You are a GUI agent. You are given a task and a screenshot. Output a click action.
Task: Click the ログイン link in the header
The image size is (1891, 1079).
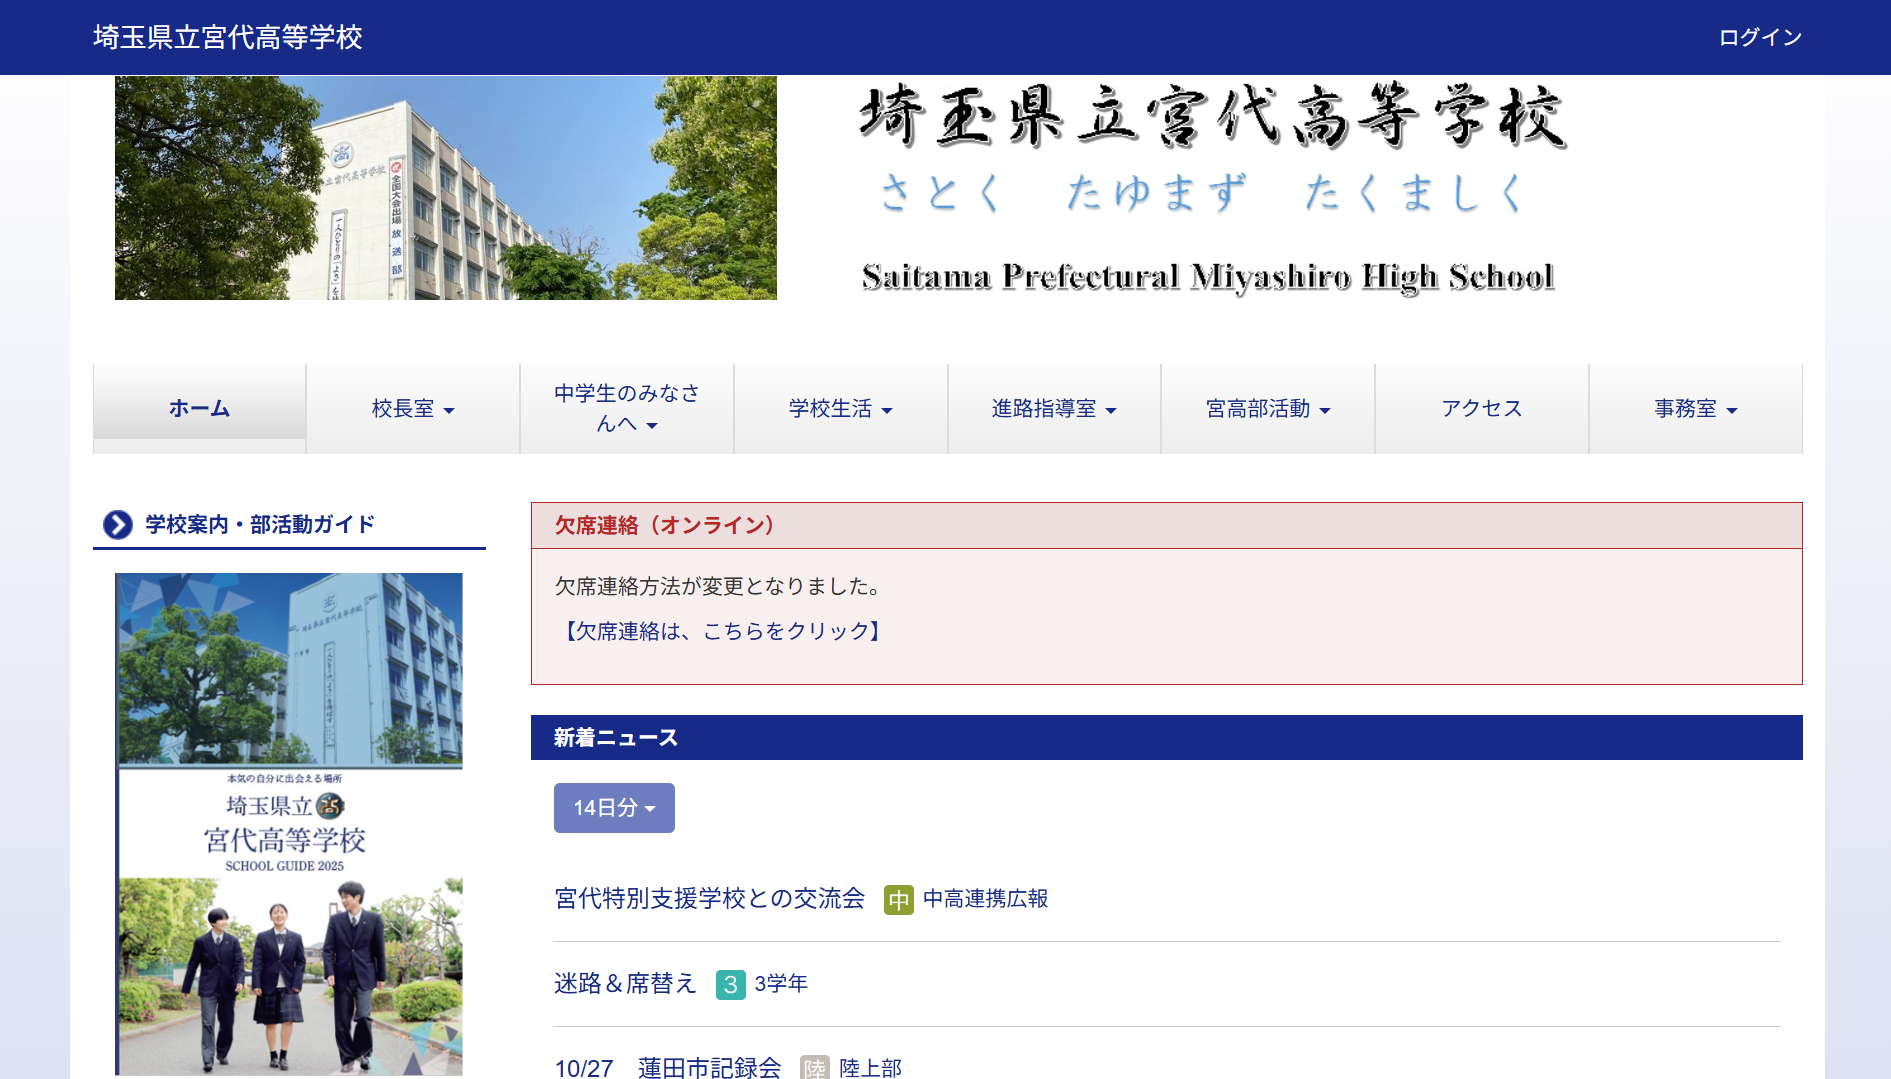pyautogui.click(x=1759, y=37)
